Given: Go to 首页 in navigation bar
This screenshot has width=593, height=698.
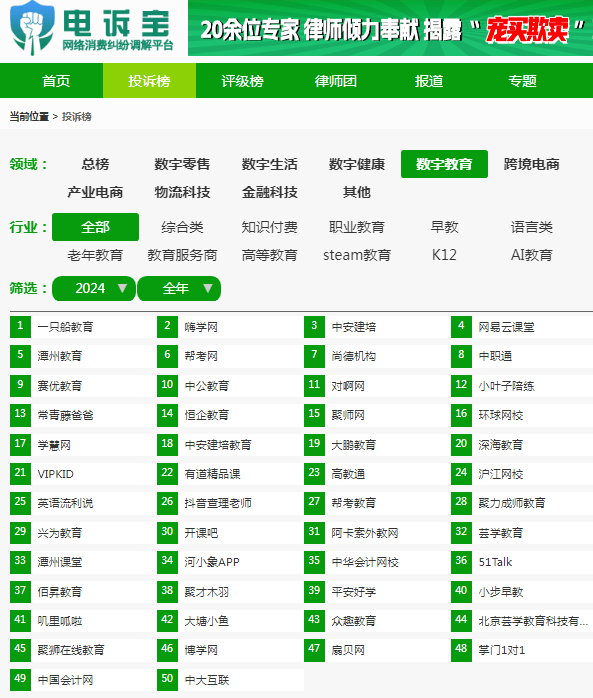Looking at the screenshot, I should point(56,81).
